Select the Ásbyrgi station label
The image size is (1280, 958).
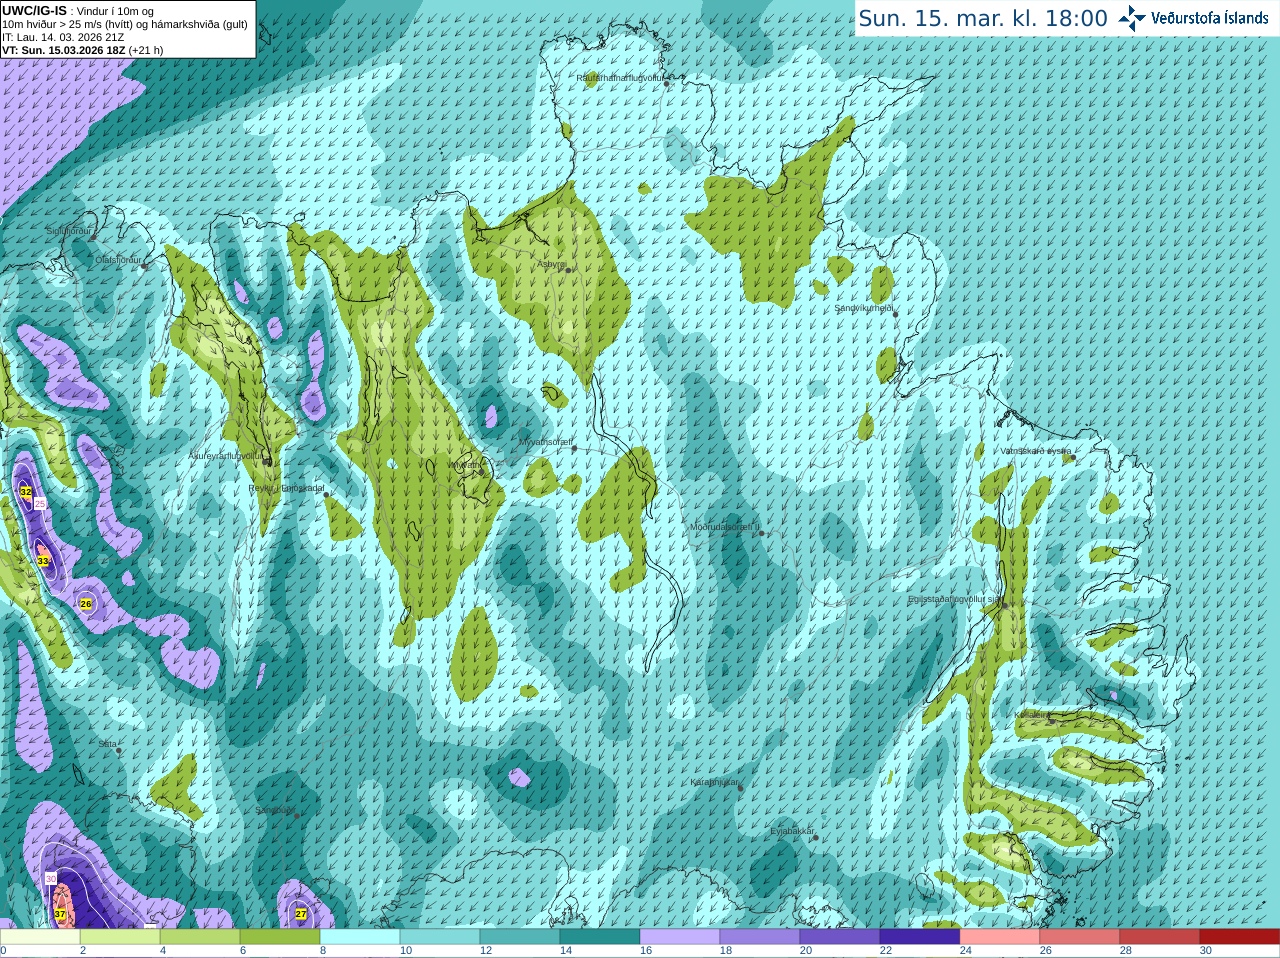(x=552, y=264)
